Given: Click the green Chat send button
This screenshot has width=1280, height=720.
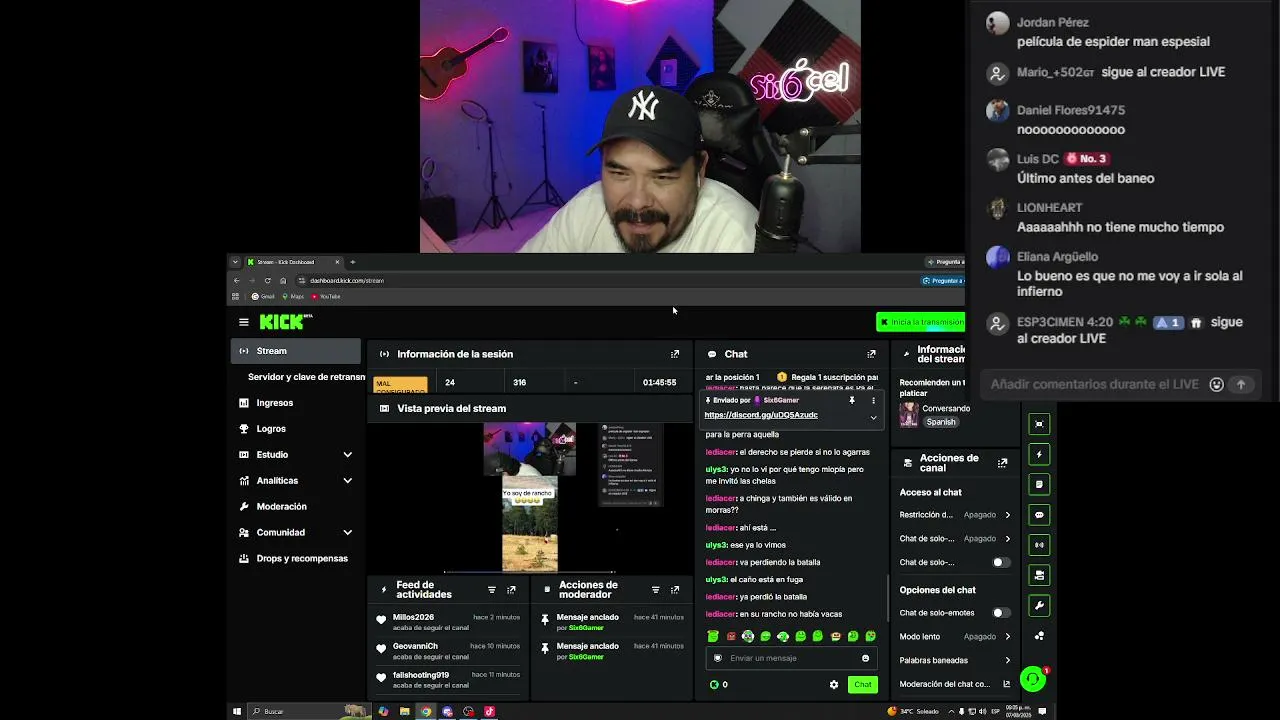Looking at the screenshot, I should click(x=862, y=685).
